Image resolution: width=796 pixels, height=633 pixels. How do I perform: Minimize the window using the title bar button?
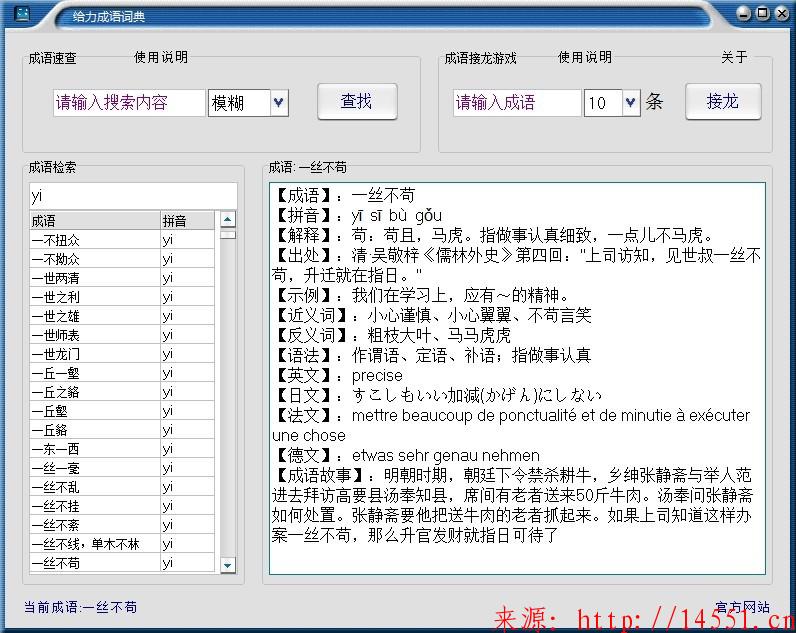pyautogui.click(x=744, y=13)
